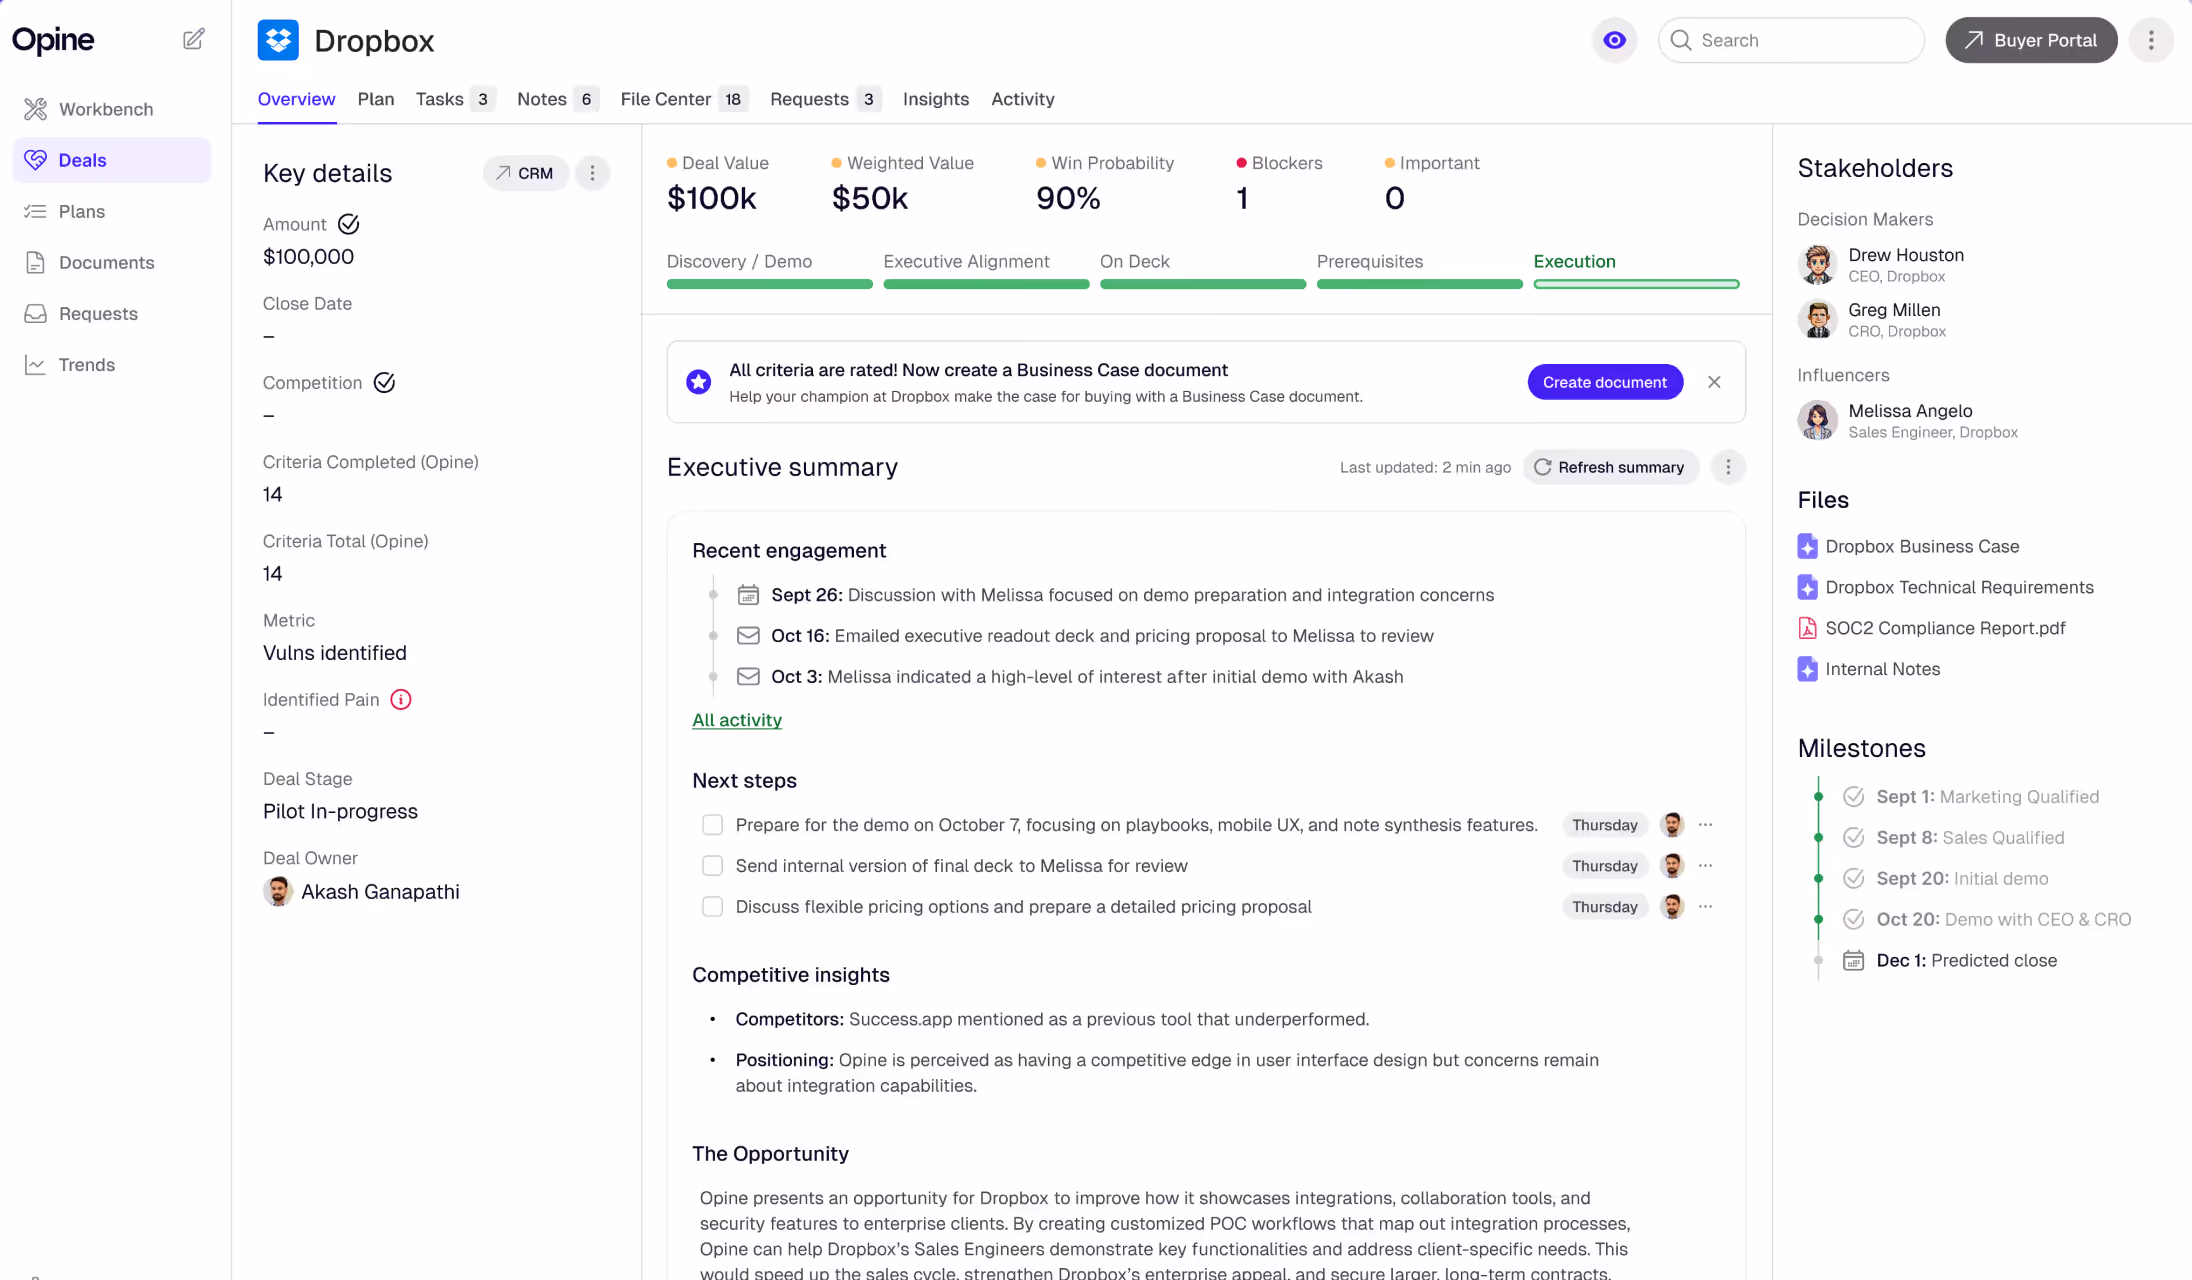Select the On Deck stage label
This screenshot has height=1280, width=2192.
pyautogui.click(x=1135, y=261)
